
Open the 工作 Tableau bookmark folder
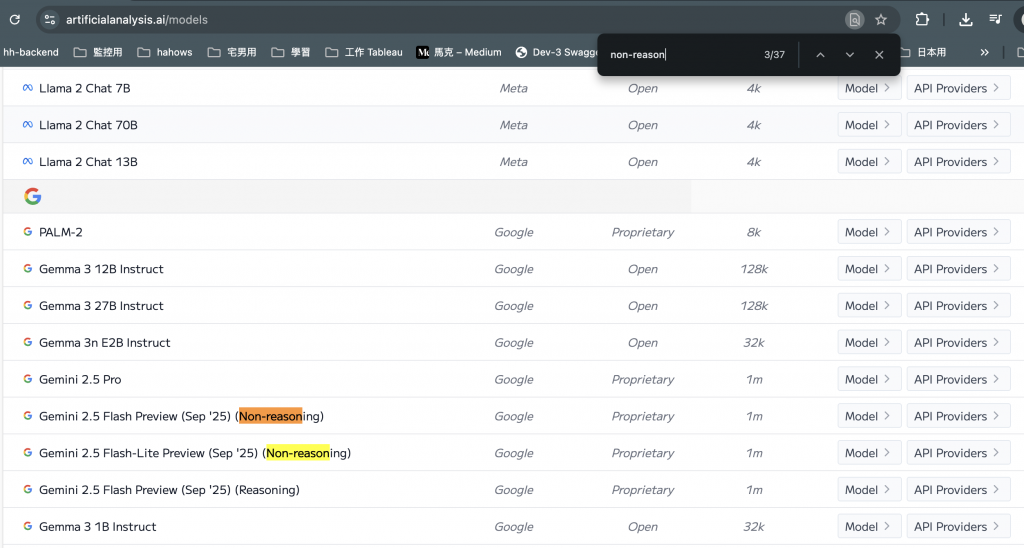coord(364,52)
